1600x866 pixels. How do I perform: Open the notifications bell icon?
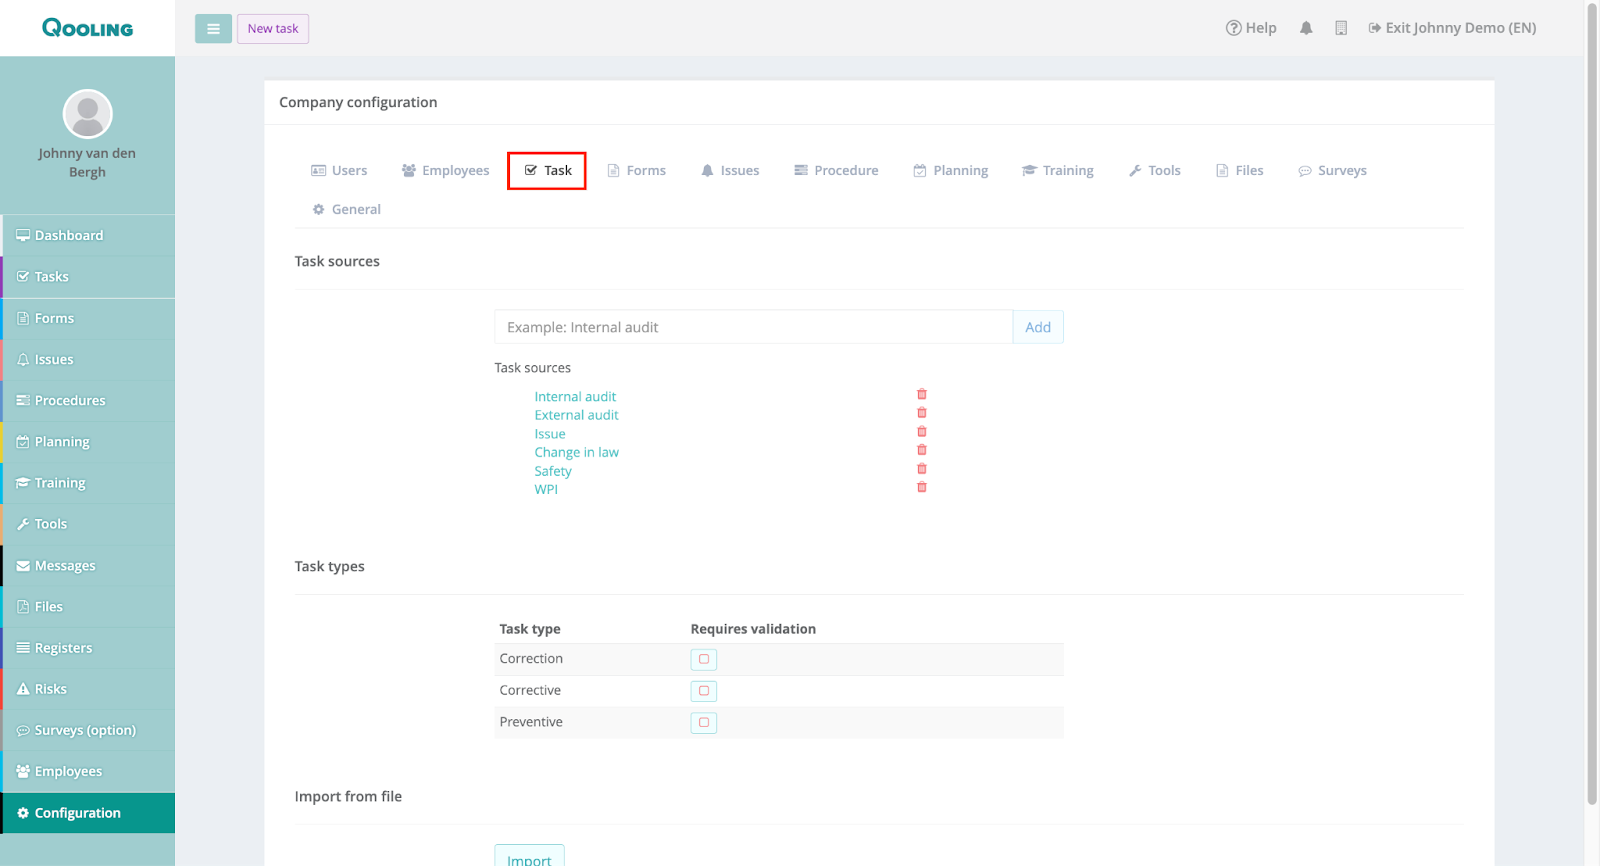1306,28
